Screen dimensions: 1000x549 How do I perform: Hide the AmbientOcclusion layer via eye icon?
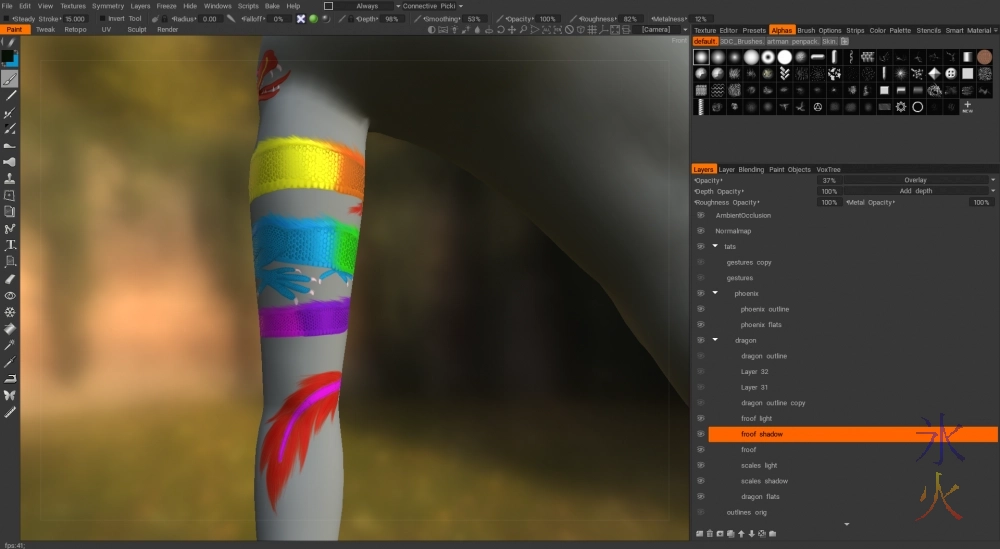(x=700, y=215)
